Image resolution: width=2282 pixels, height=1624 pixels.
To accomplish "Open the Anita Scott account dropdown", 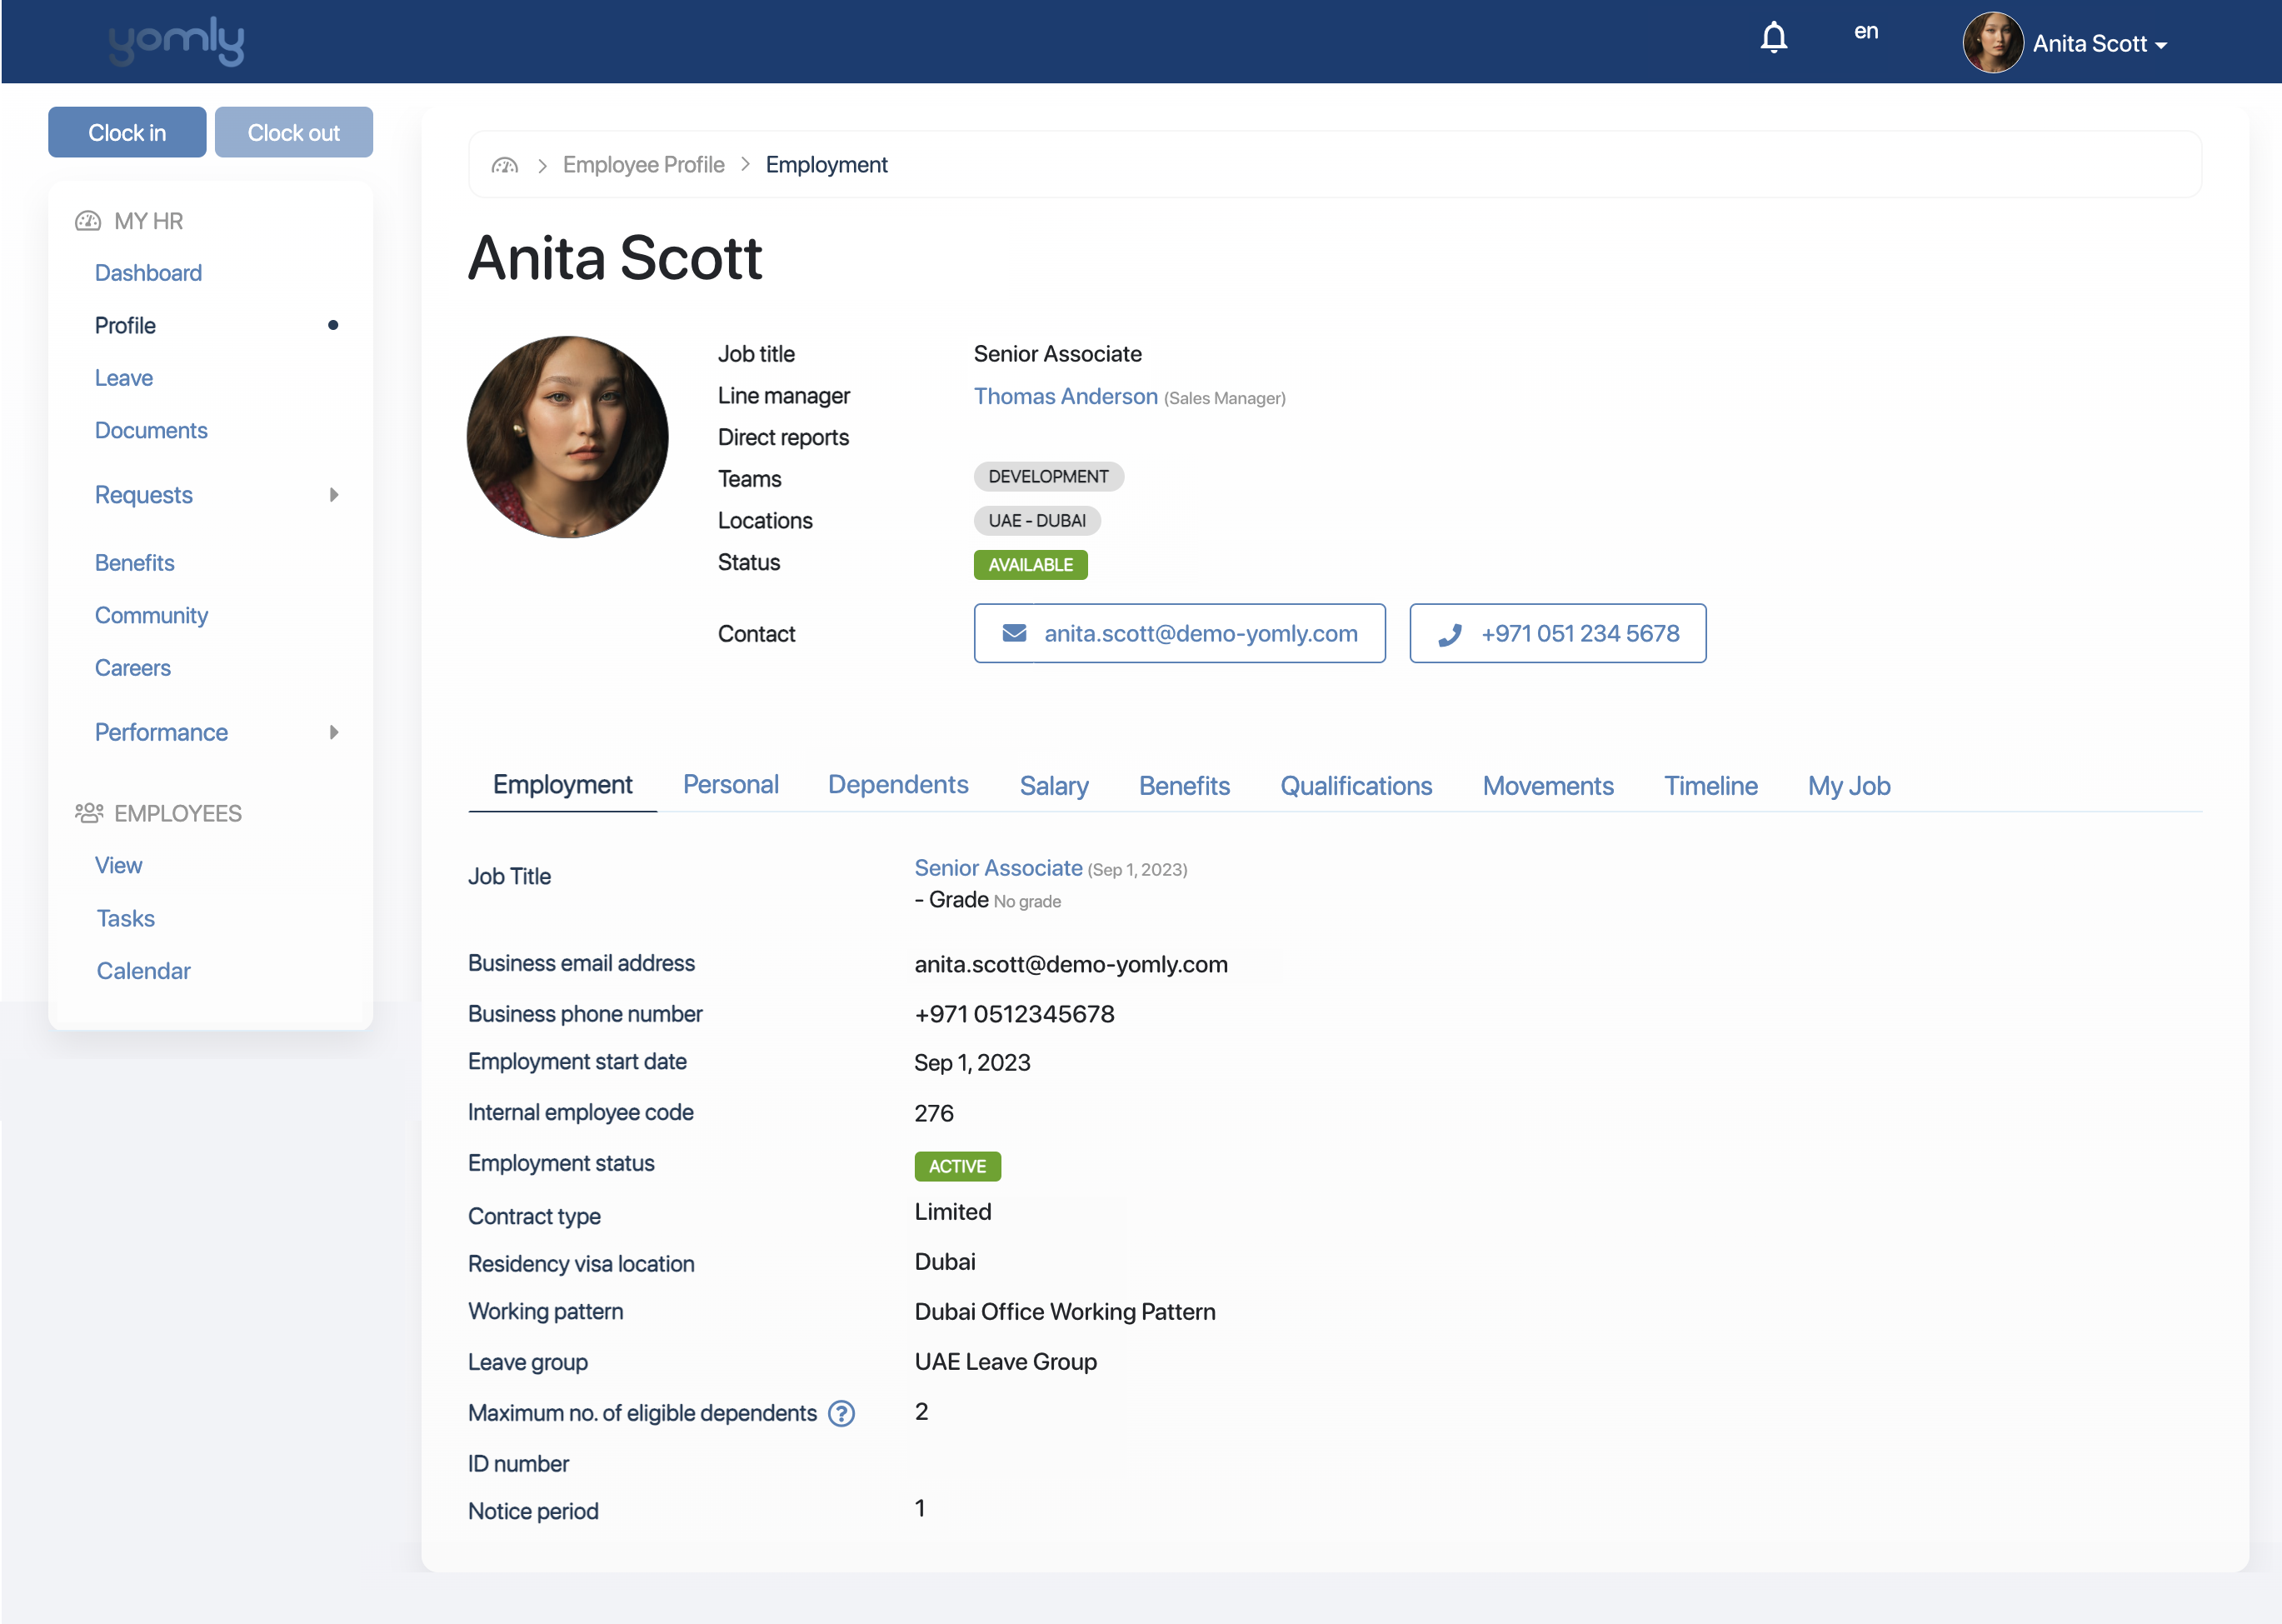I will click(x=2100, y=44).
